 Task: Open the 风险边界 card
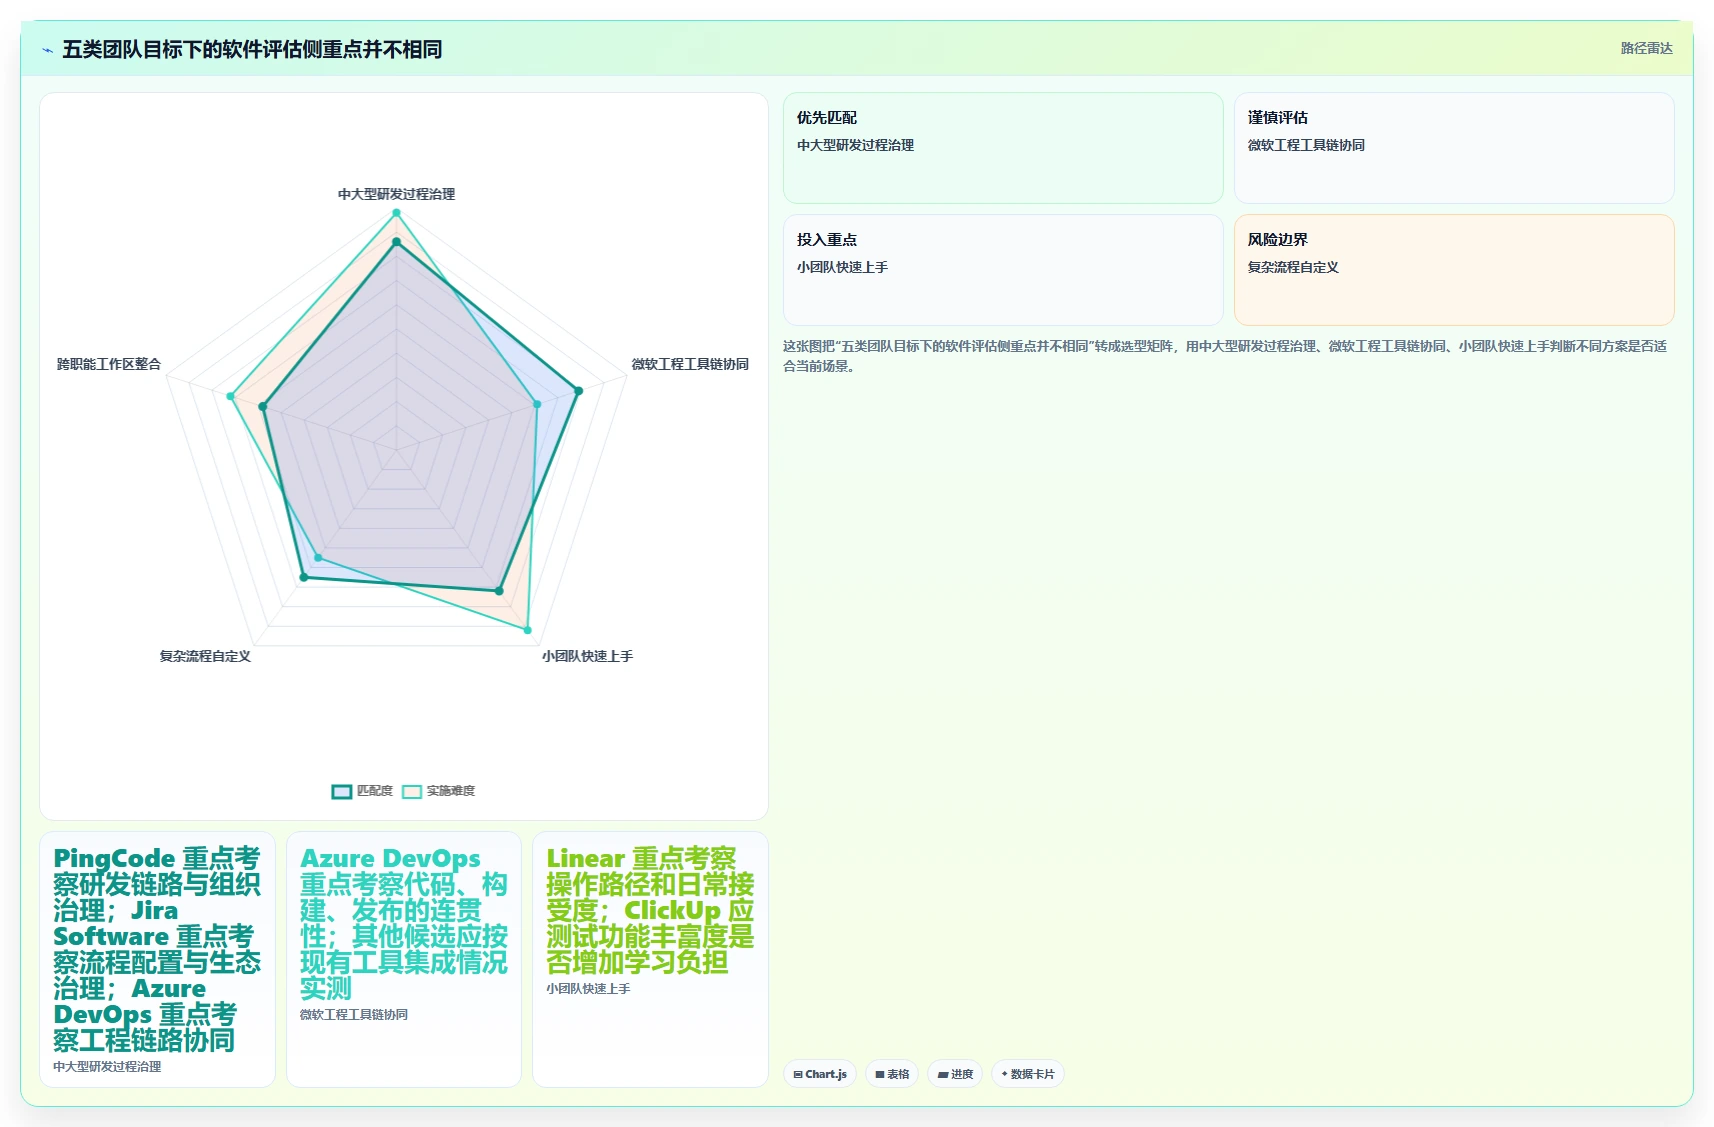point(1454,270)
